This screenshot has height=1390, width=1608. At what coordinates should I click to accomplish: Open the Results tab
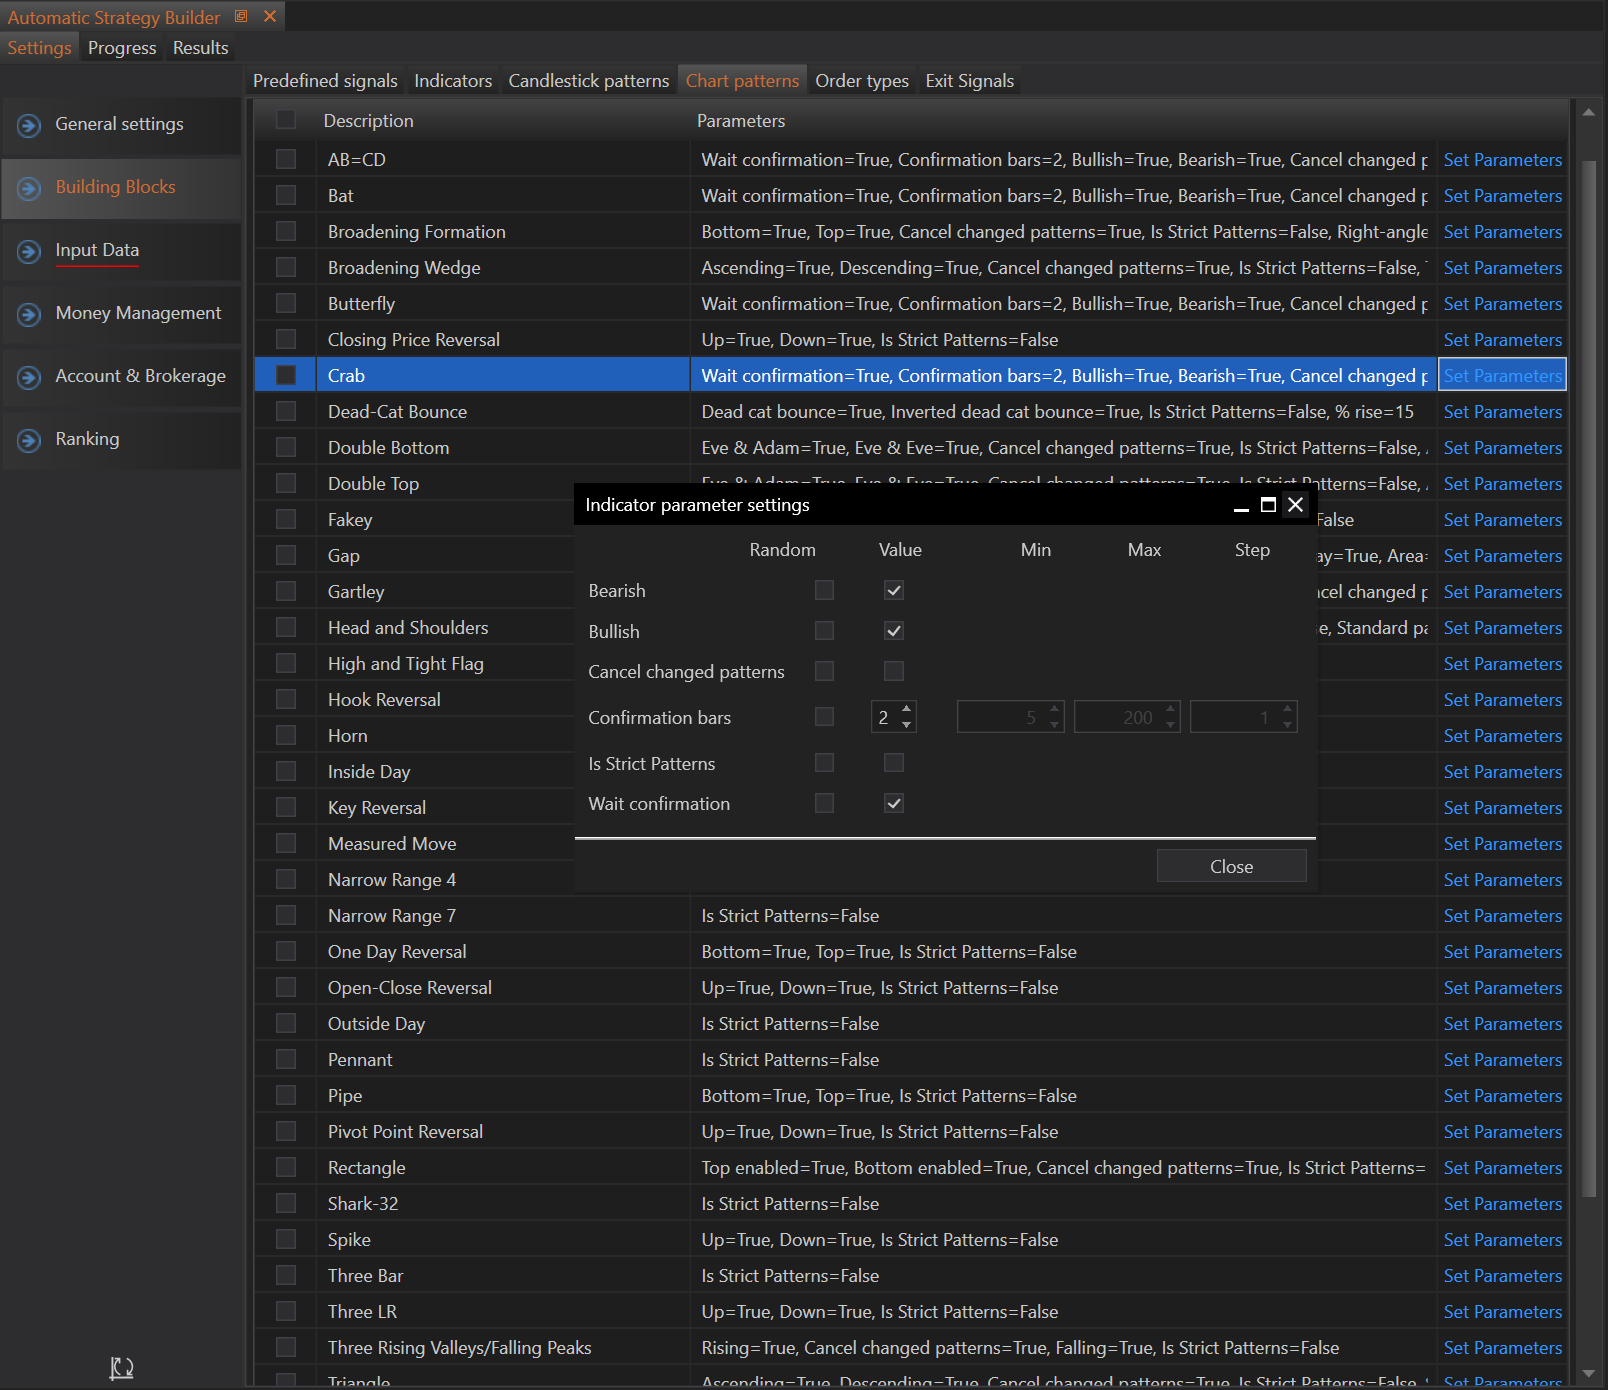(x=200, y=48)
